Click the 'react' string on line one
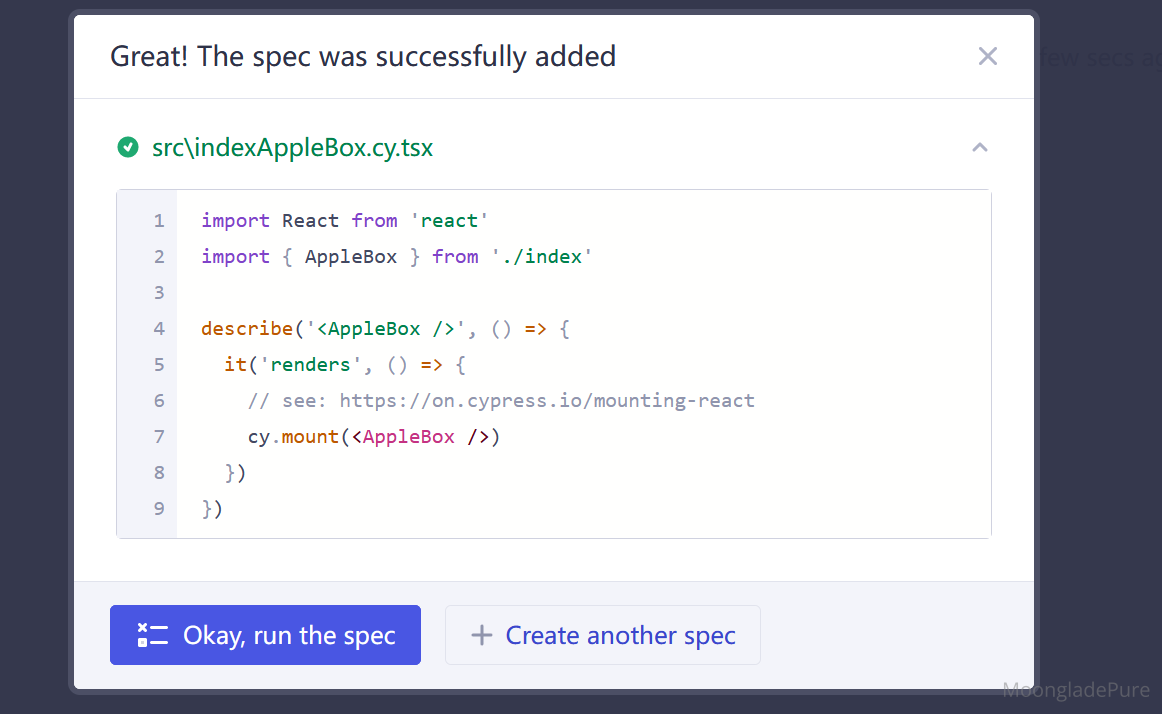Screen dimensions: 1162x714 tap(449, 221)
